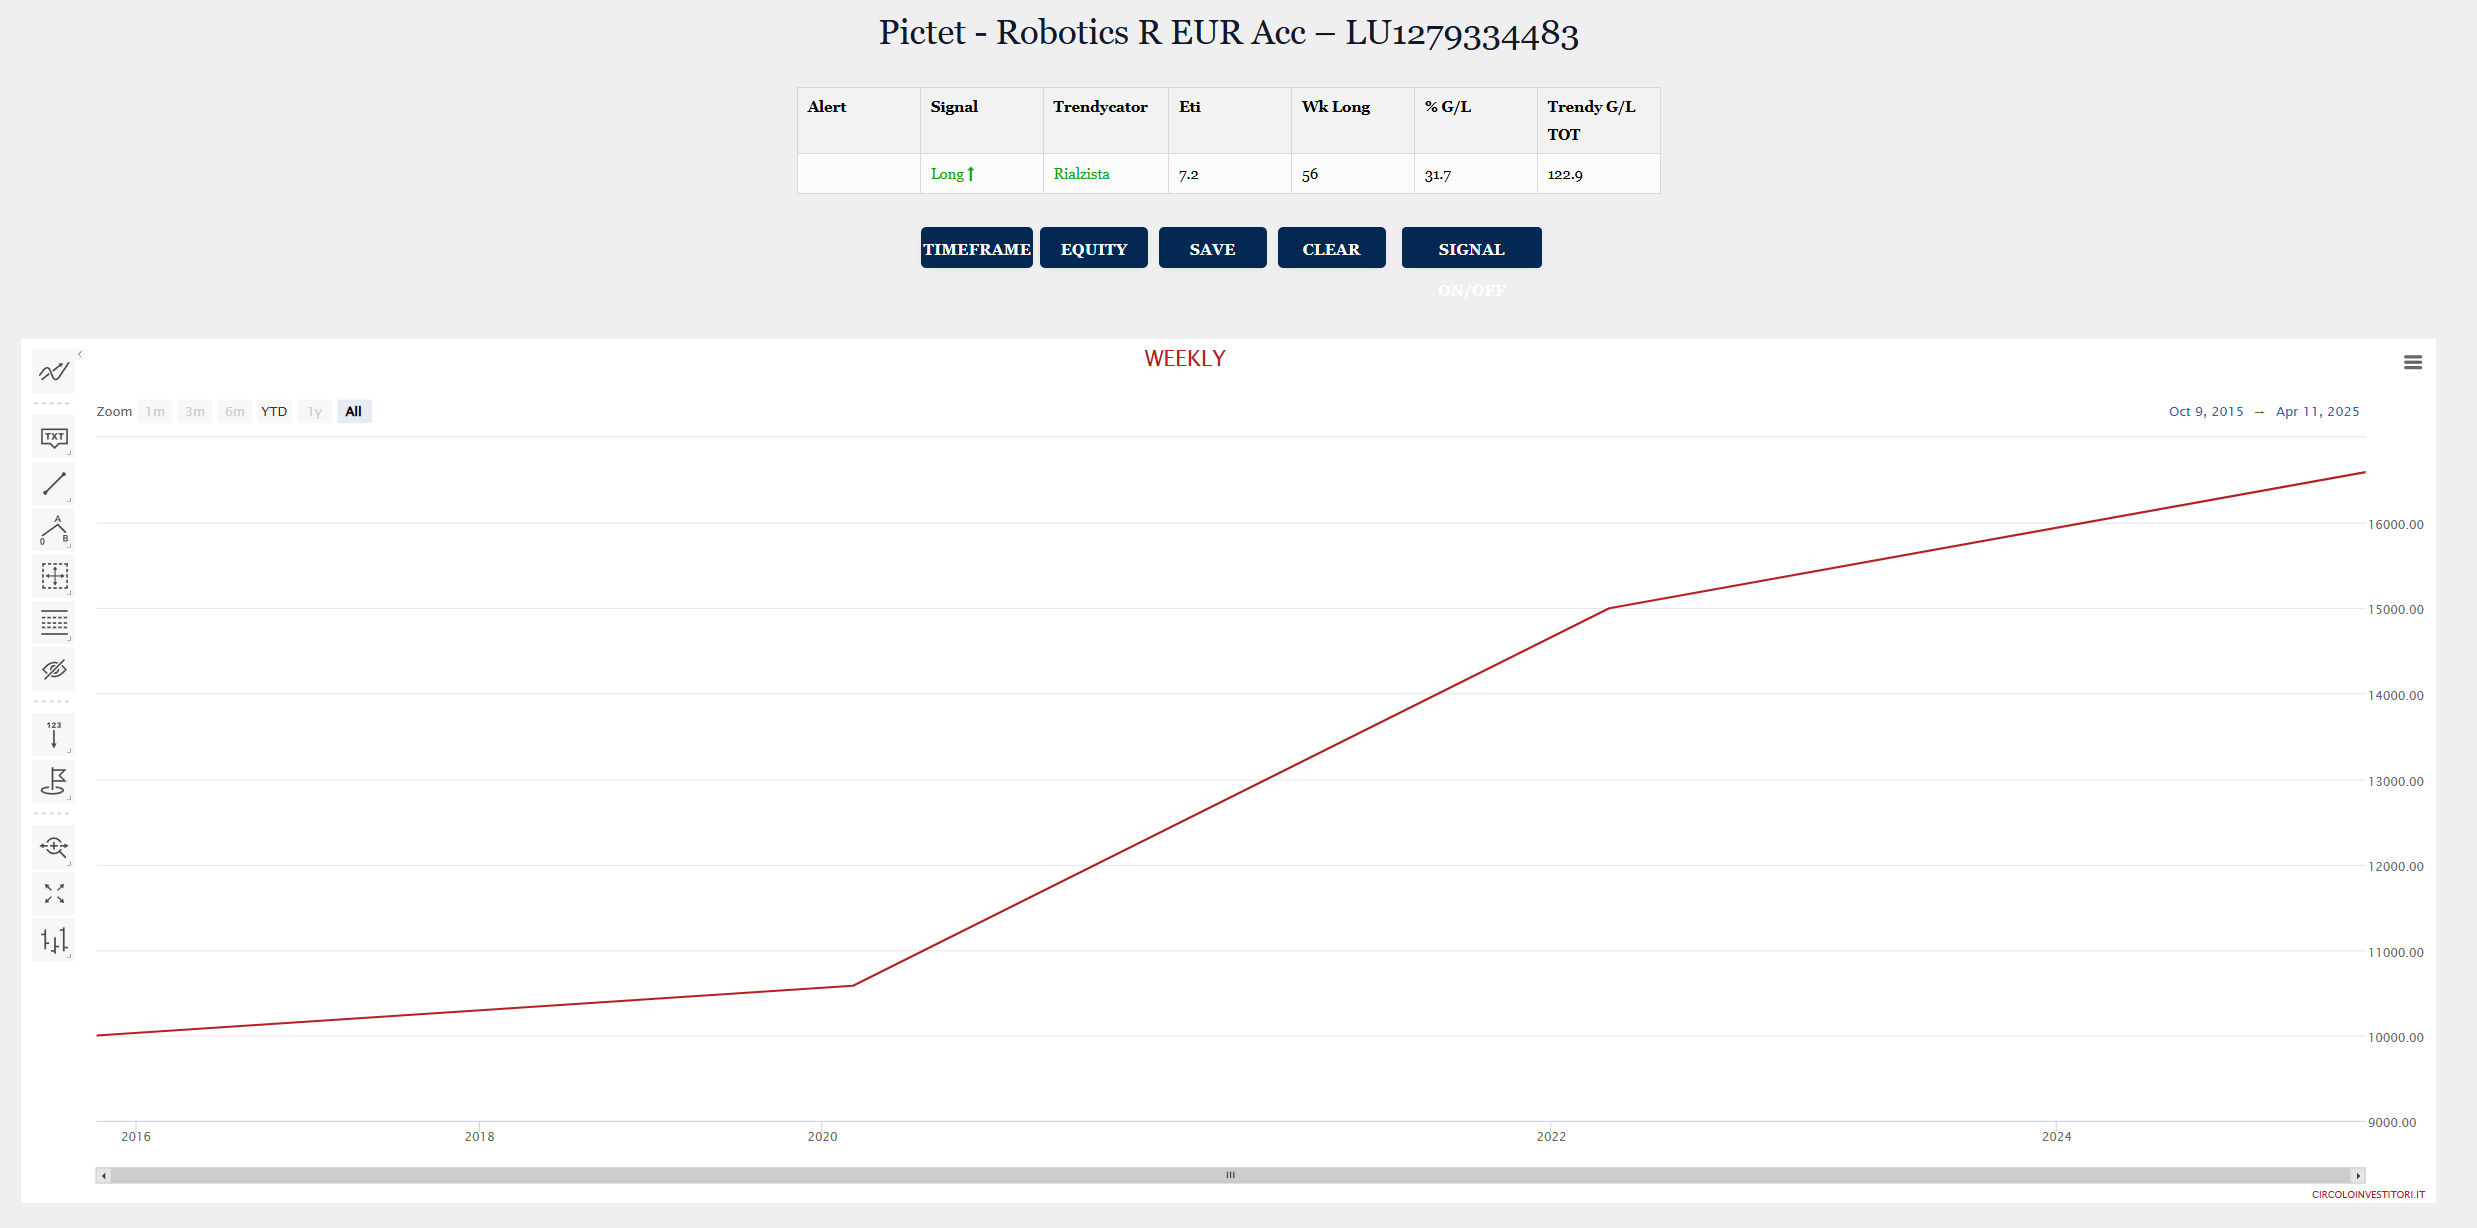Click the TIMEFRAME button
The height and width of the screenshot is (1228, 2477).
pyautogui.click(x=977, y=248)
